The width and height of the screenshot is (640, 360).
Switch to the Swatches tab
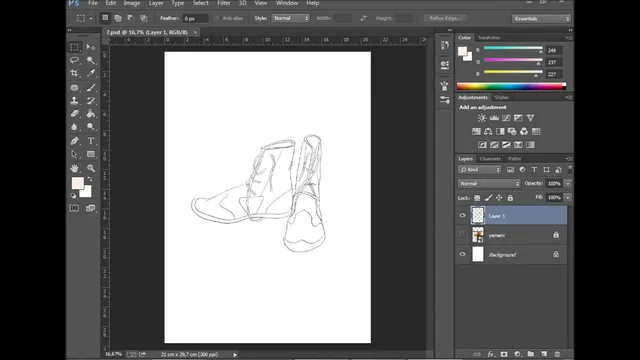click(489, 38)
